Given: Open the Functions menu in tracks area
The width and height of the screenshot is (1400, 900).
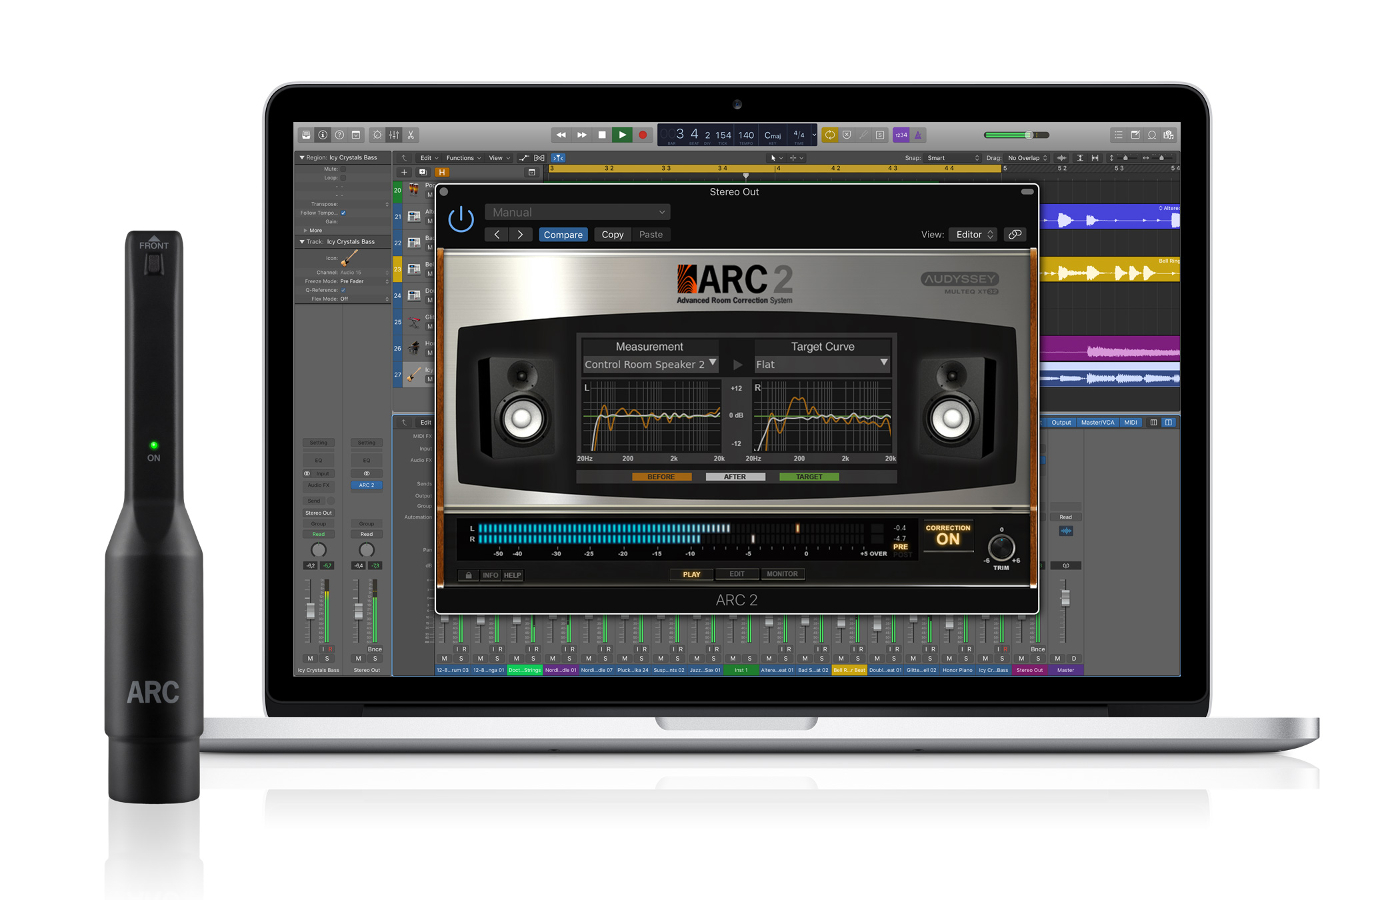Looking at the screenshot, I should tap(464, 158).
